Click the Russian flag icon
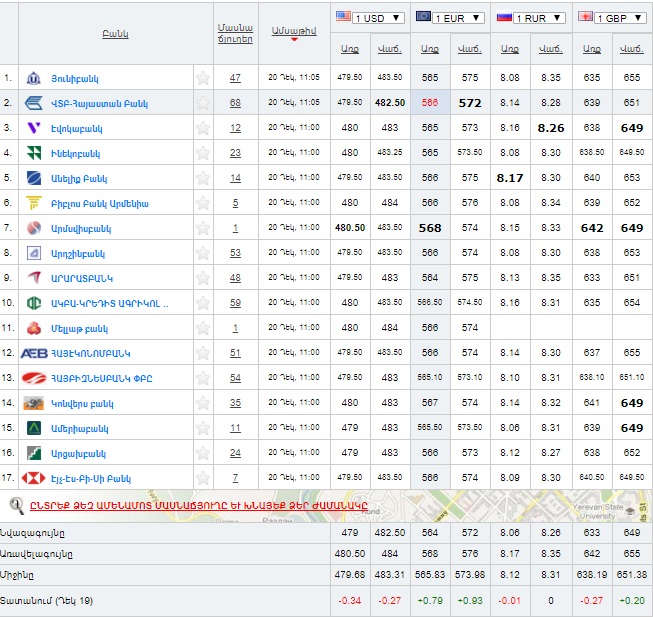The width and height of the screenshot is (653, 617). click(x=504, y=17)
